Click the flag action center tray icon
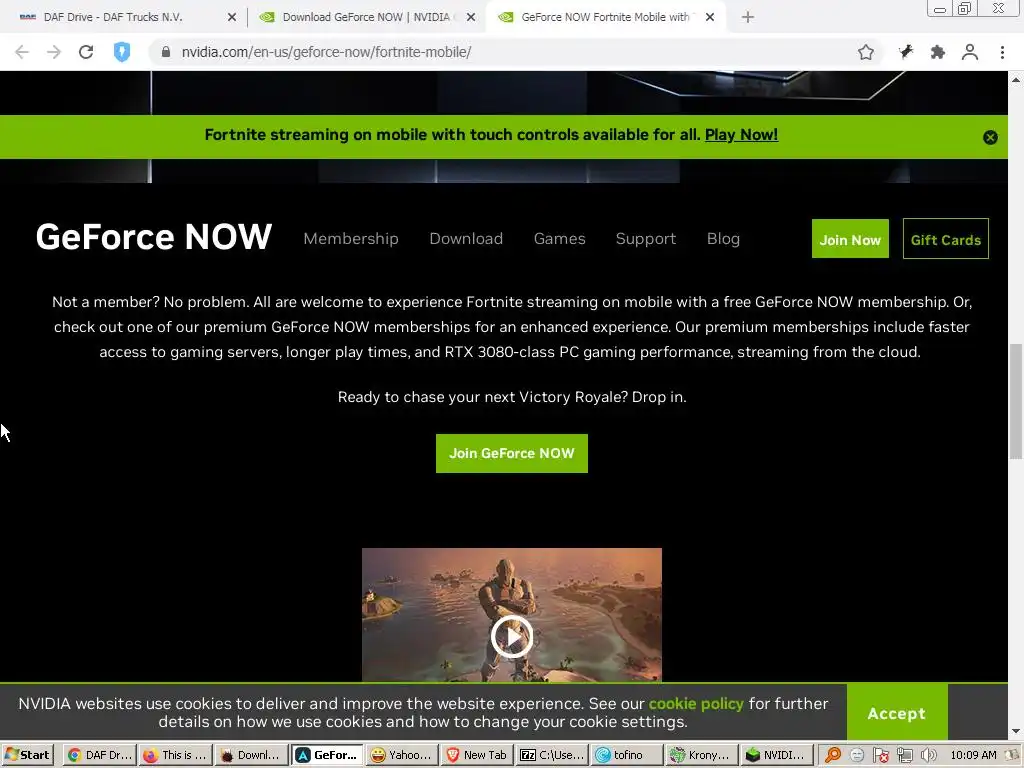Screen dimensions: 1024x768 click(881, 756)
